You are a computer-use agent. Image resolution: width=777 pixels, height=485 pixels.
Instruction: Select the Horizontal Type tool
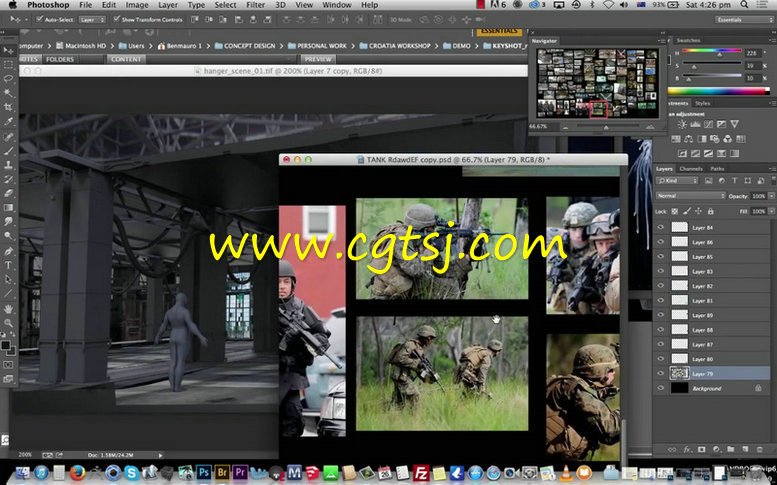(x=8, y=265)
